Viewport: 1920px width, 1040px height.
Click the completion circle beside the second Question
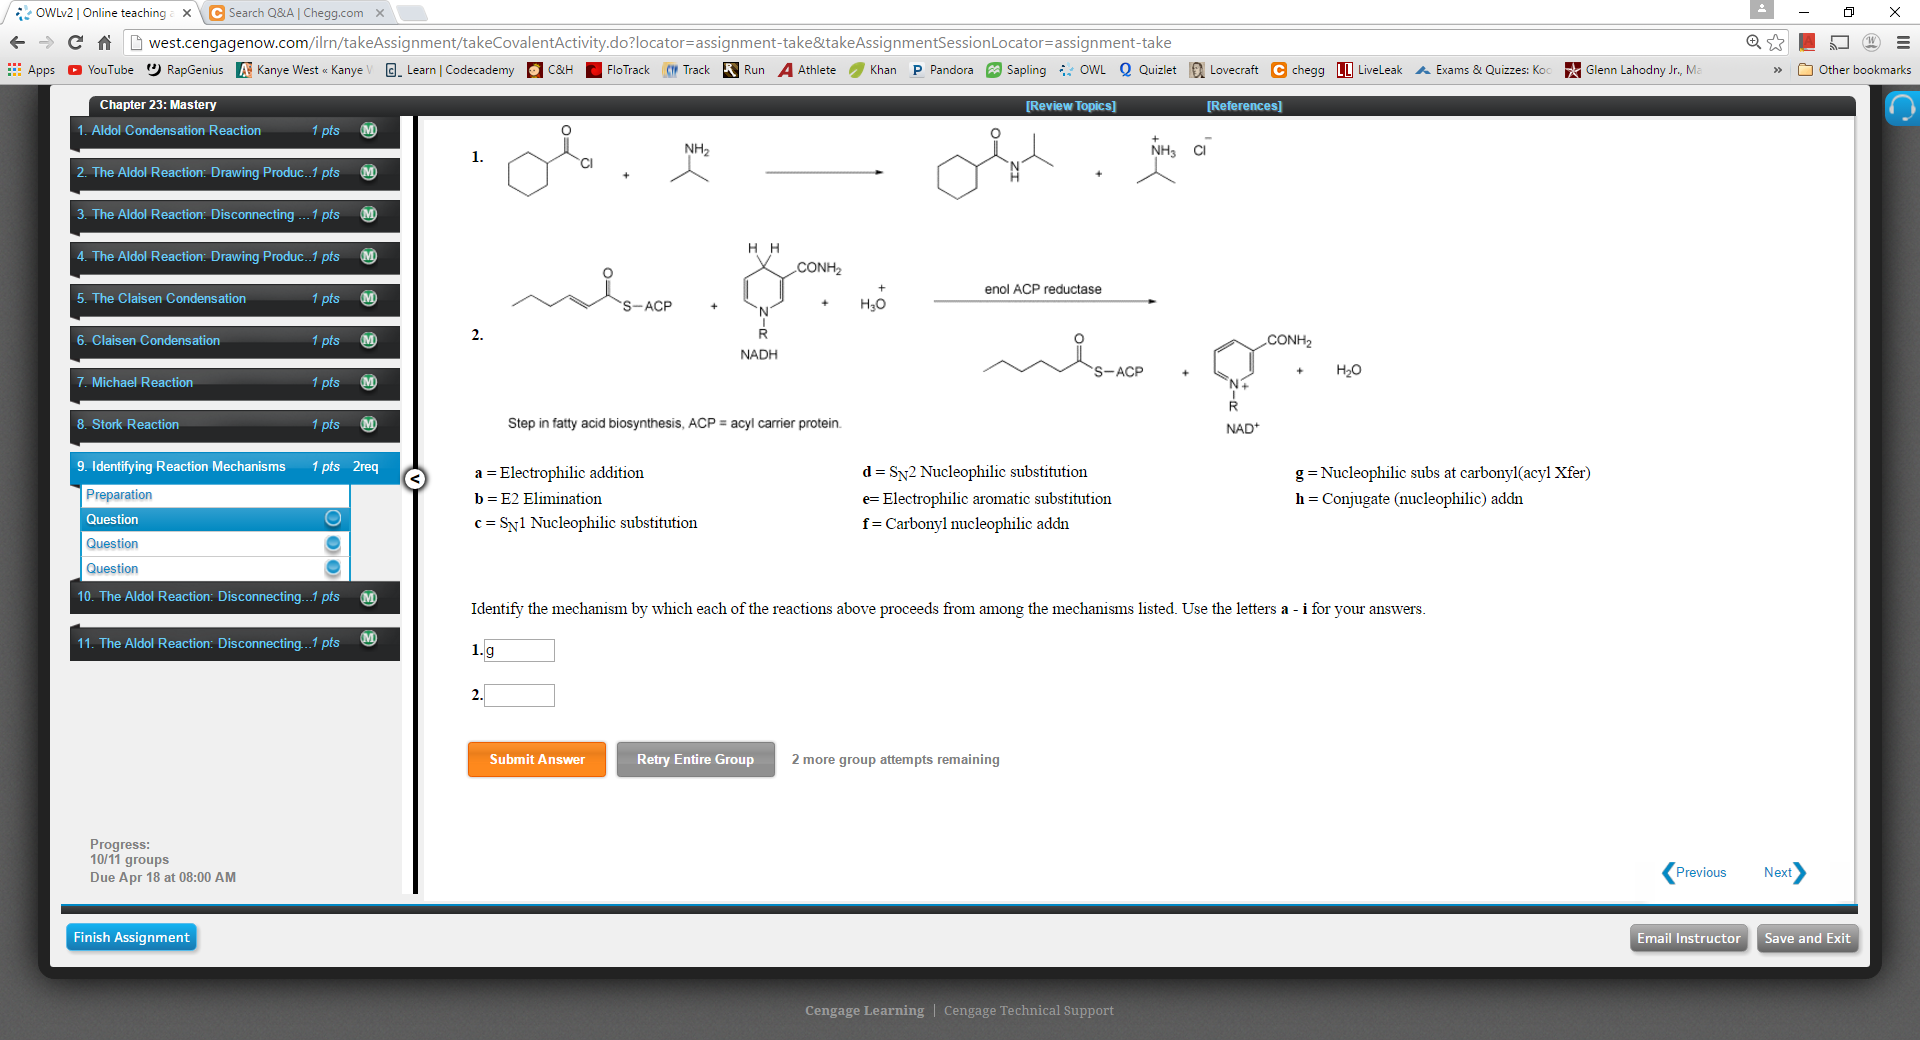pyautogui.click(x=332, y=544)
